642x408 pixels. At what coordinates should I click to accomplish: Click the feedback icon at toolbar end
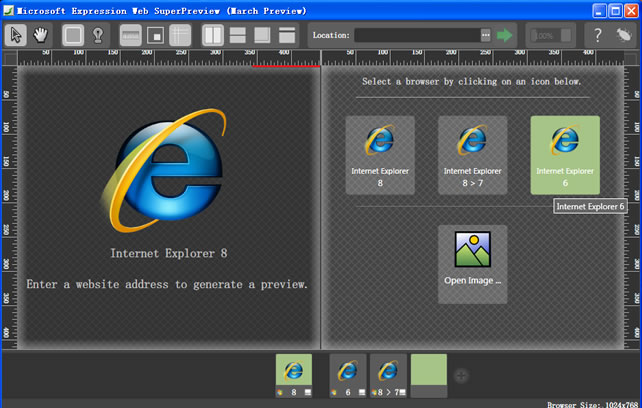coord(623,35)
